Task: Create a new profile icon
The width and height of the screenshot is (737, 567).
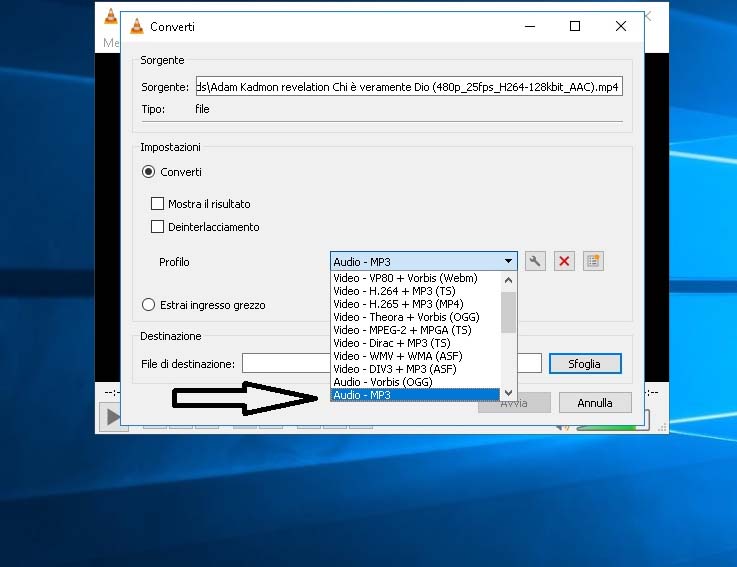Action: 593,261
